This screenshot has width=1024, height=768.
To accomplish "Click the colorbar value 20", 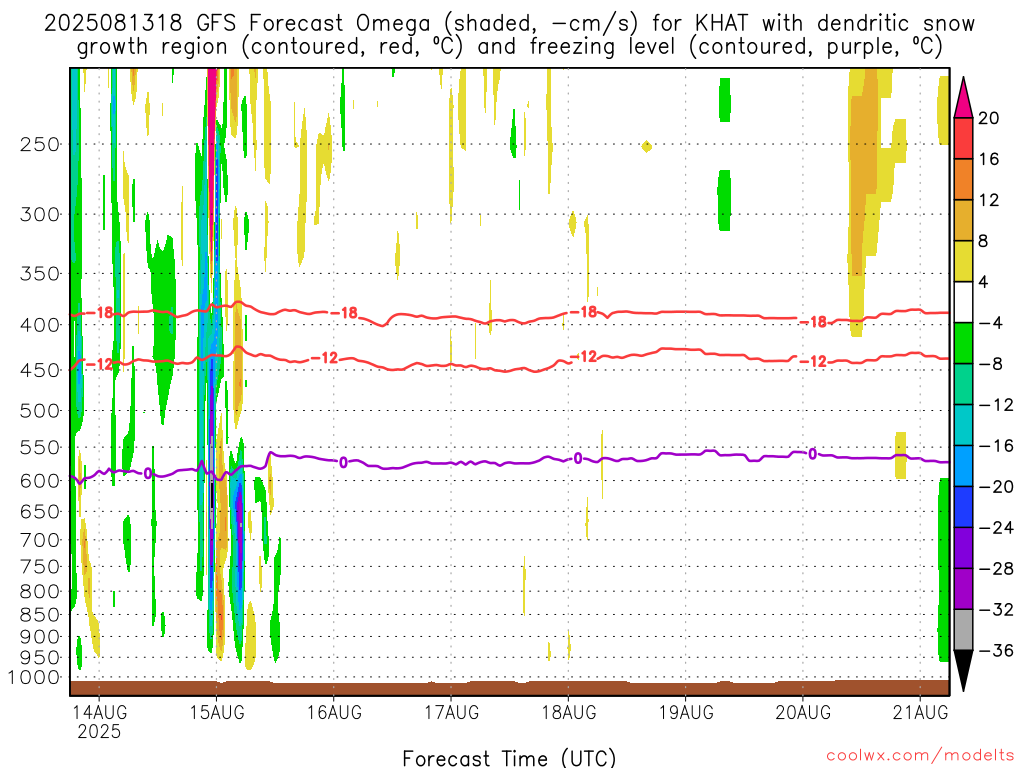I will 989,118.
